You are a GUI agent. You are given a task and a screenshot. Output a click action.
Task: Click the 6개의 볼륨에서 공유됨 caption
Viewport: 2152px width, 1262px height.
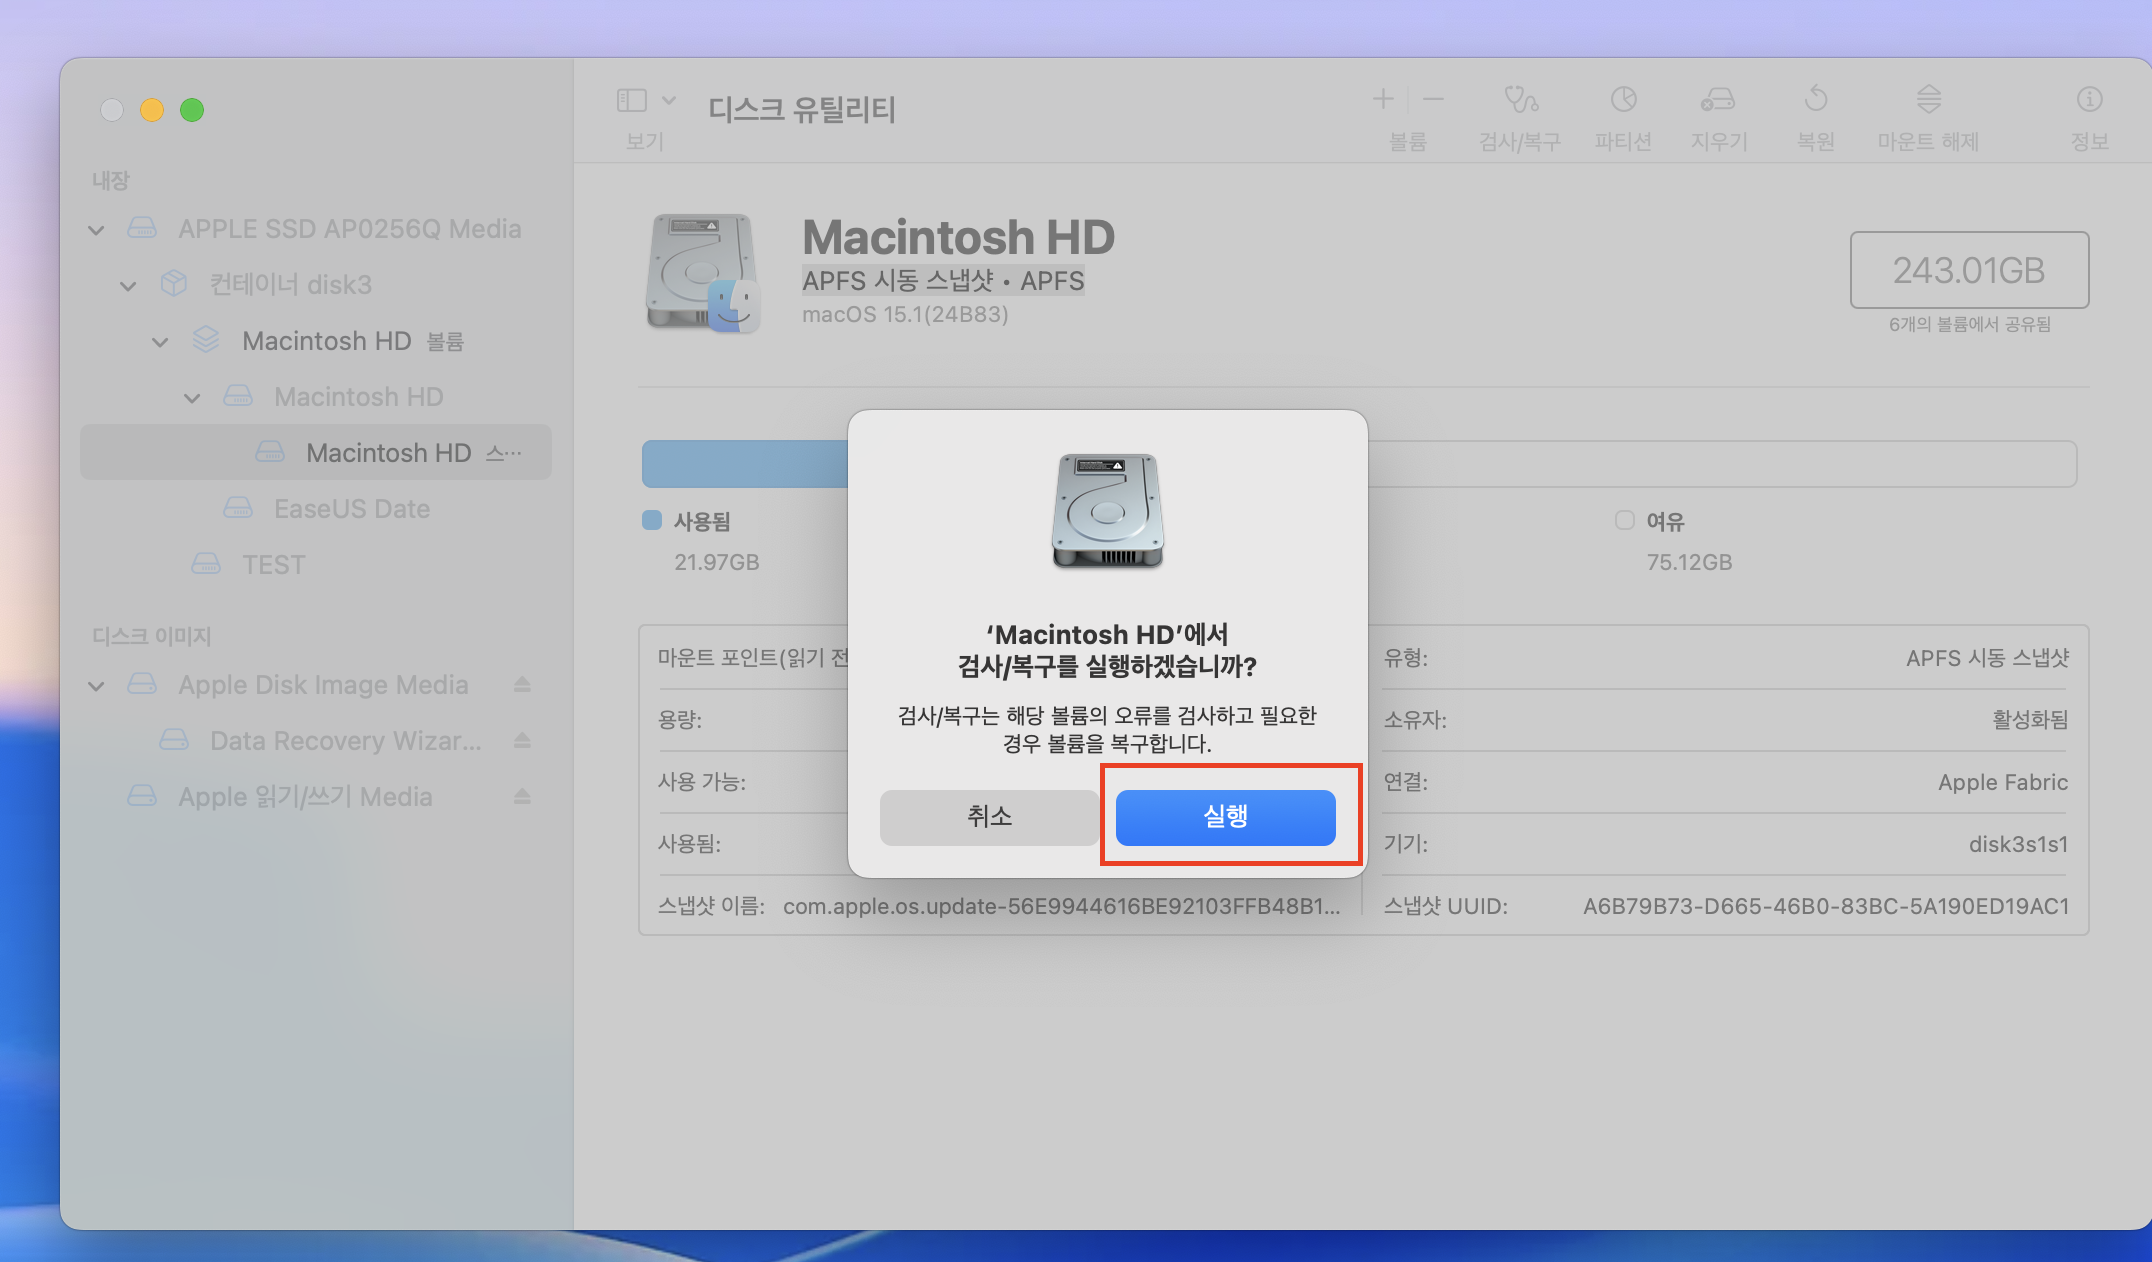coord(1969,324)
